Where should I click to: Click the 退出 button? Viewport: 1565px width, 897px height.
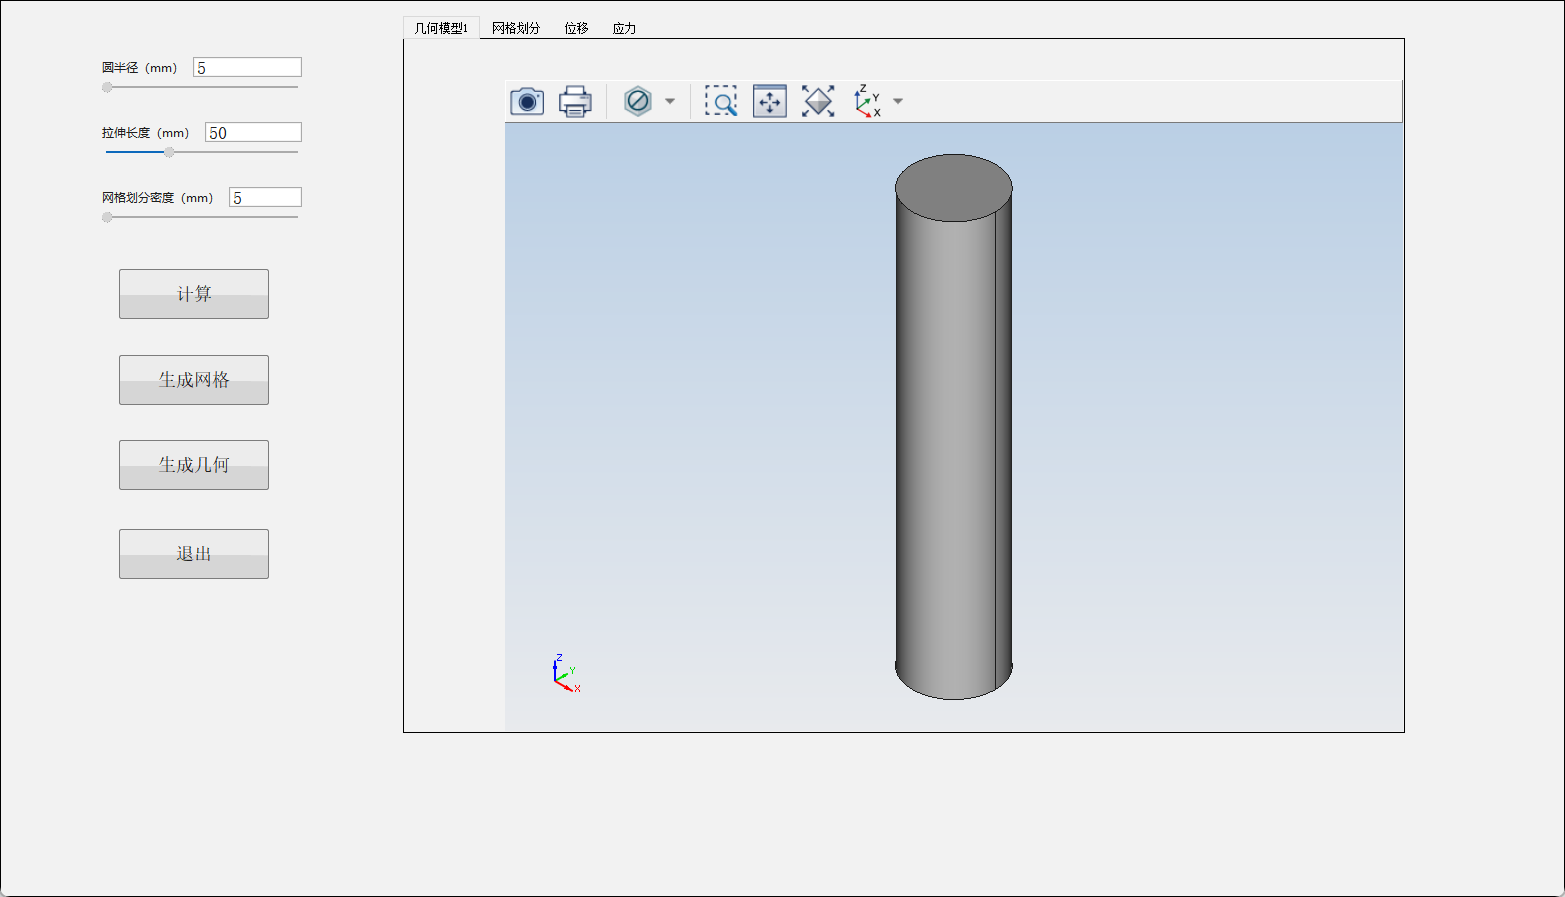[x=194, y=554]
